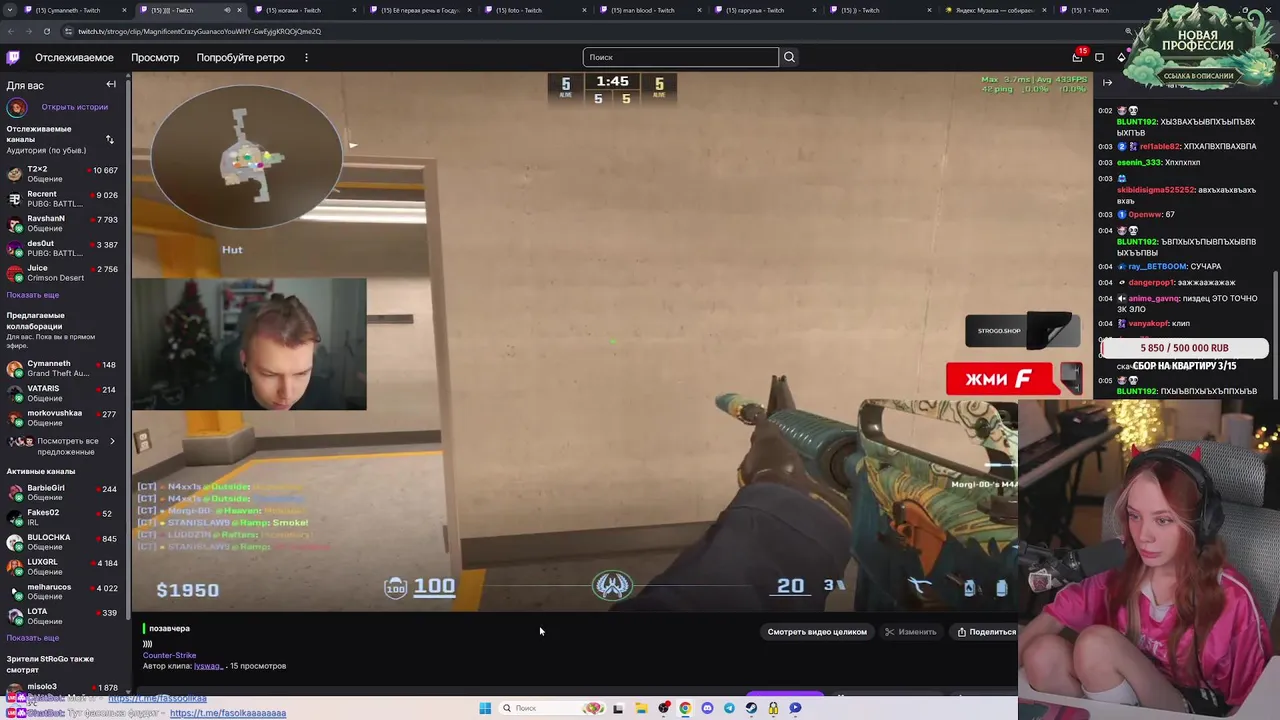Show more active channels 'Показать еще'
Viewport: 1280px width, 720px height.
point(33,638)
